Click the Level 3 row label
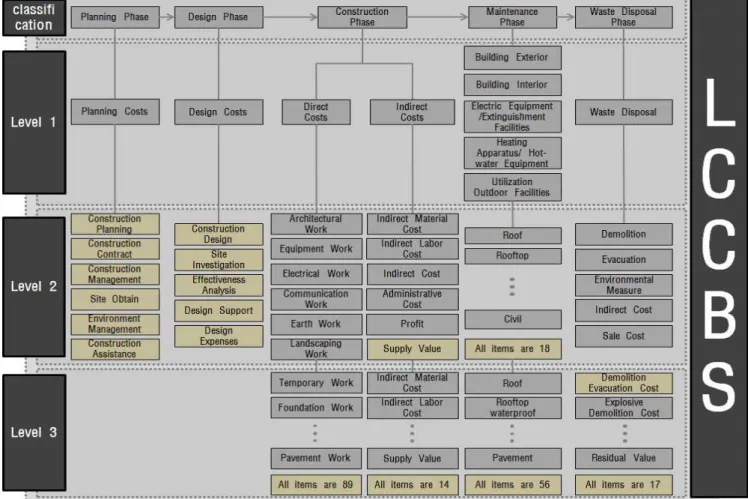Screen dimensions: 748x499 pos(34,433)
